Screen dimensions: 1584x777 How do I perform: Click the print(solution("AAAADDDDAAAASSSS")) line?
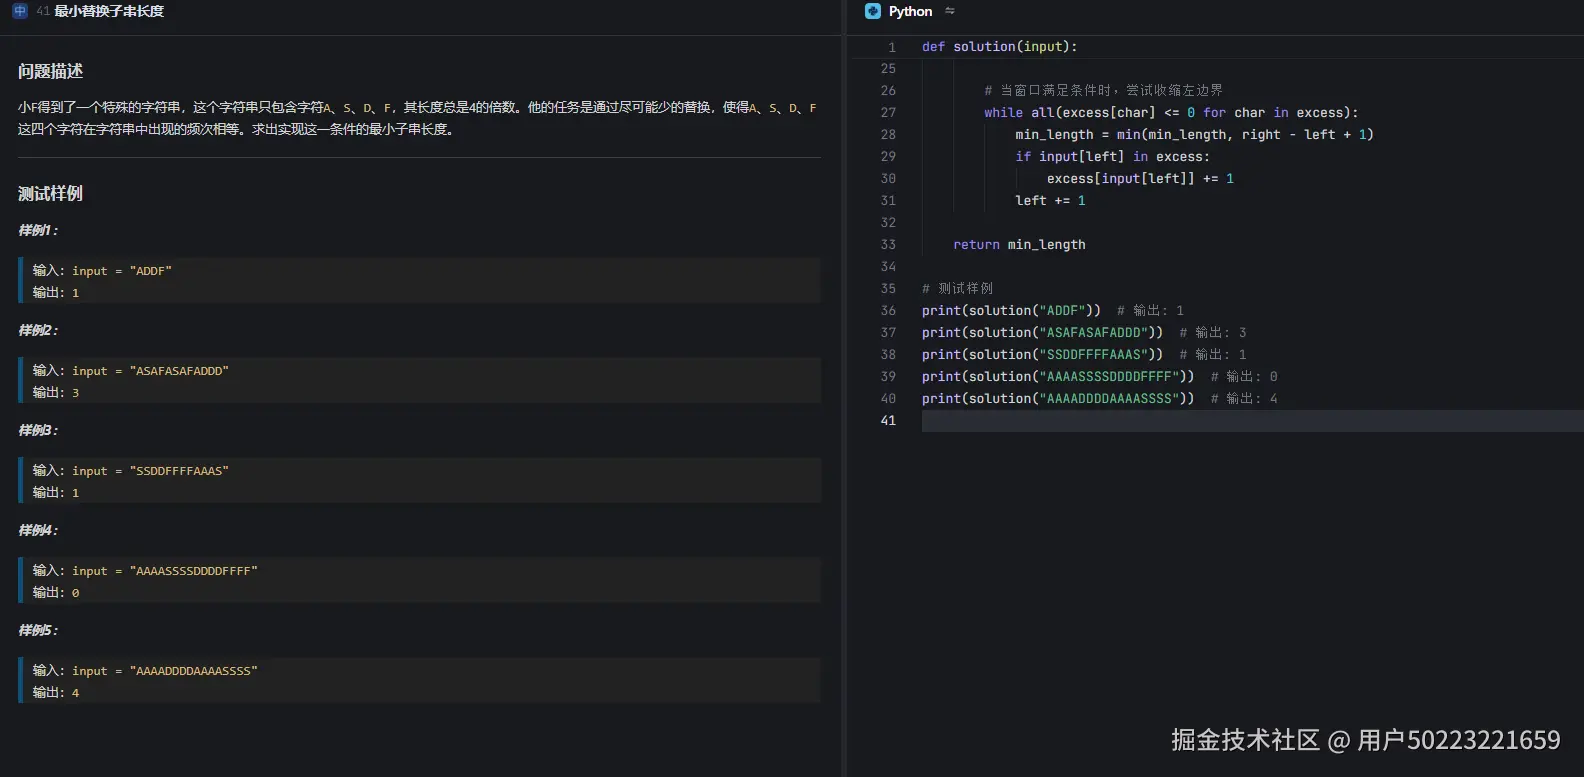[x=1058, y=399]
